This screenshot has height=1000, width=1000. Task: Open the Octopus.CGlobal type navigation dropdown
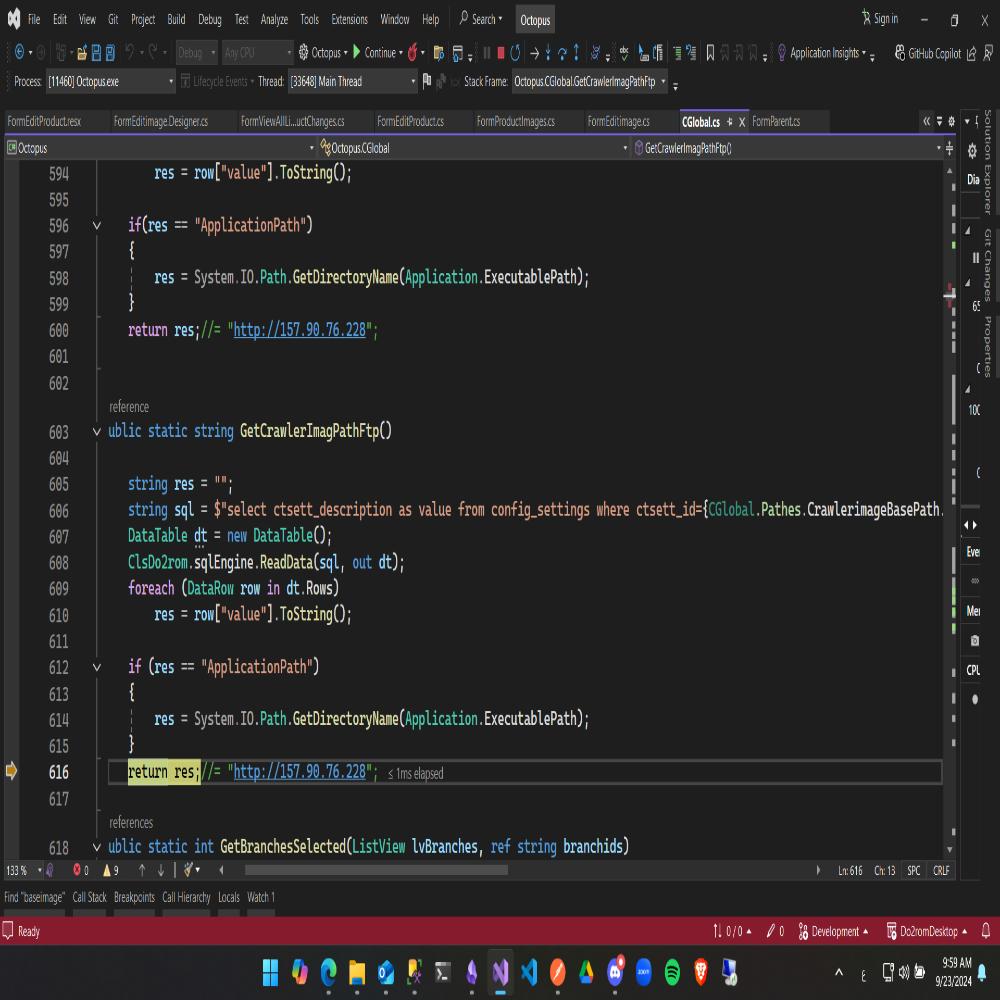(474, 148)
